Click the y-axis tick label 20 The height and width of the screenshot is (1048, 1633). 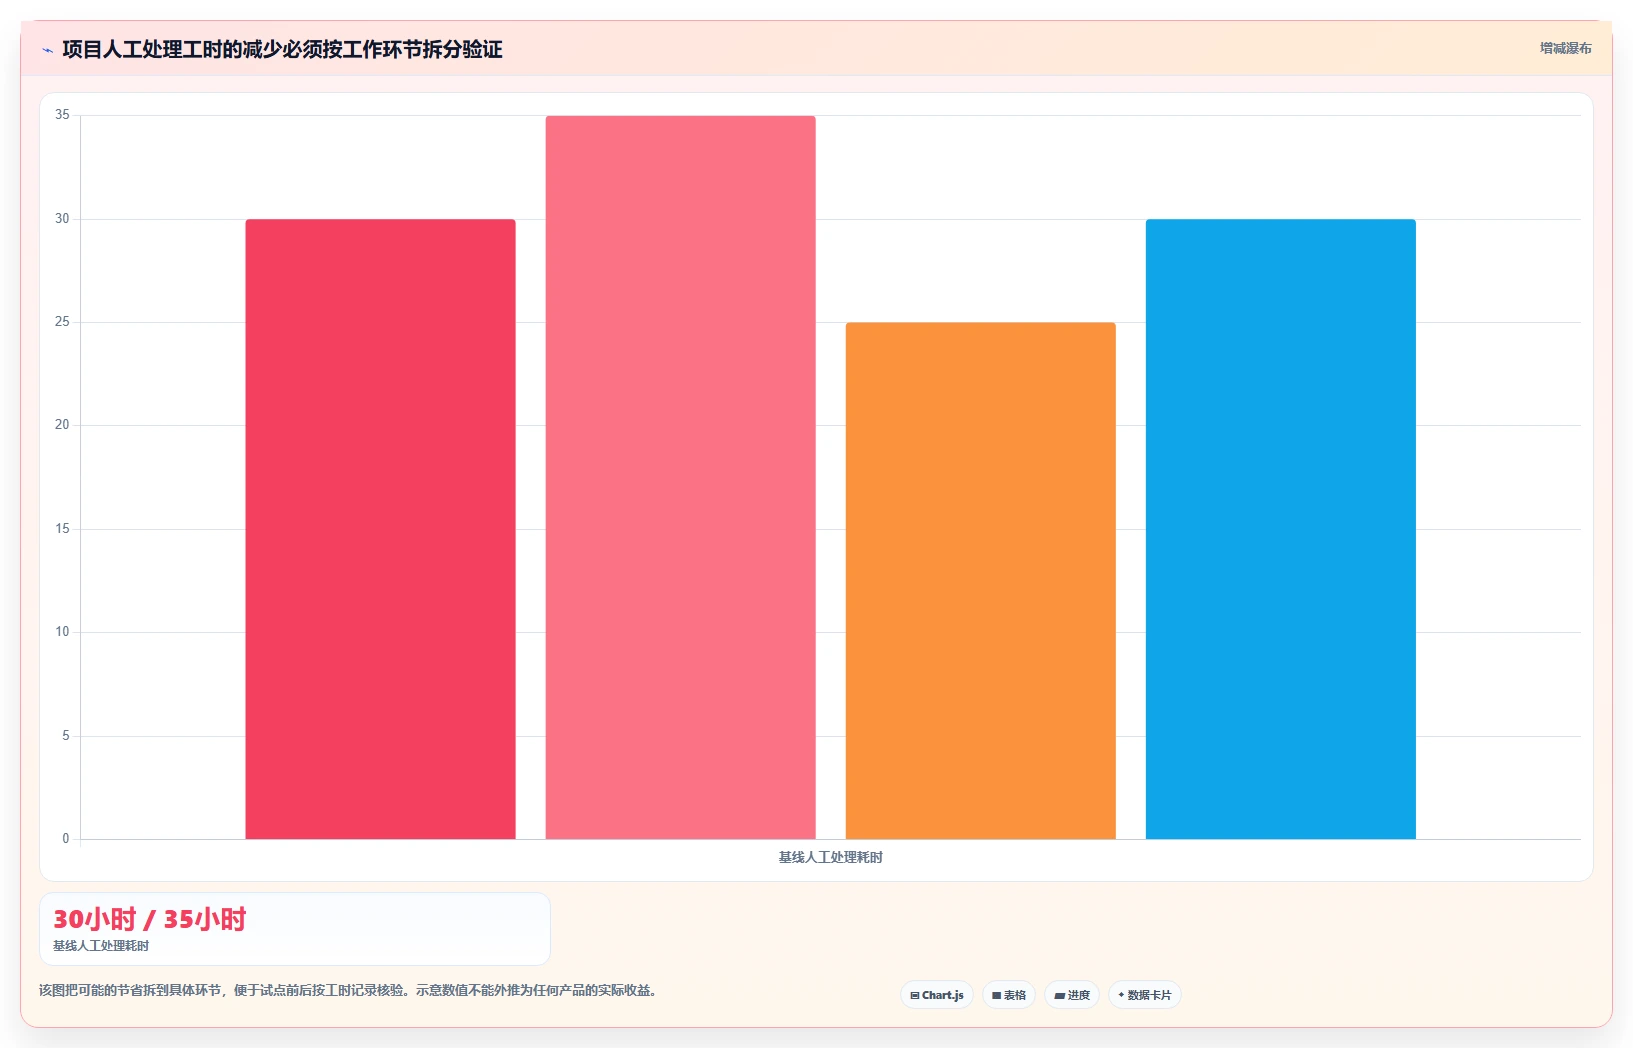[x=62, y=425]
